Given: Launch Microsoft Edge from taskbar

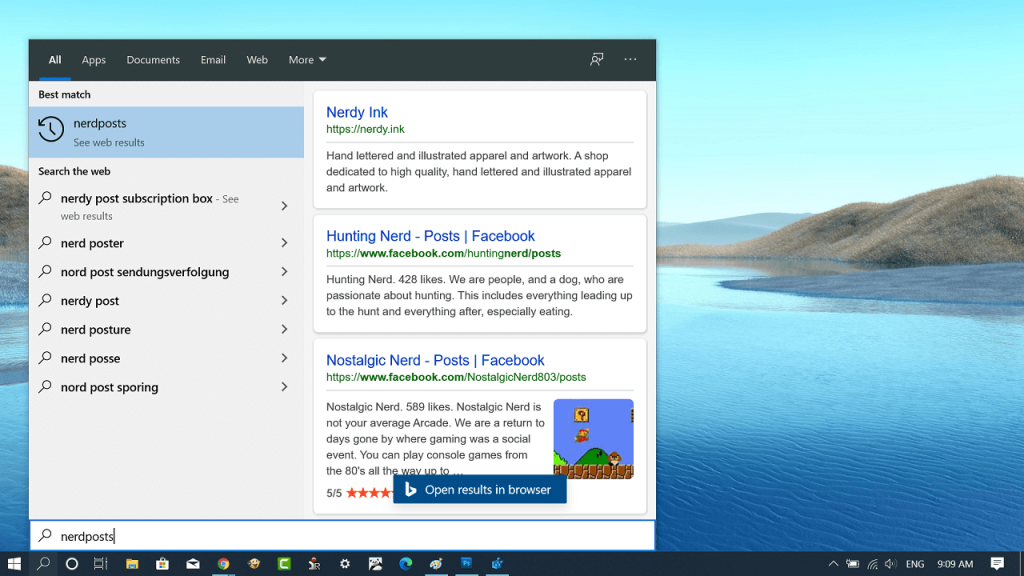Looking at the screenshot, I should (x=406, y=564).
